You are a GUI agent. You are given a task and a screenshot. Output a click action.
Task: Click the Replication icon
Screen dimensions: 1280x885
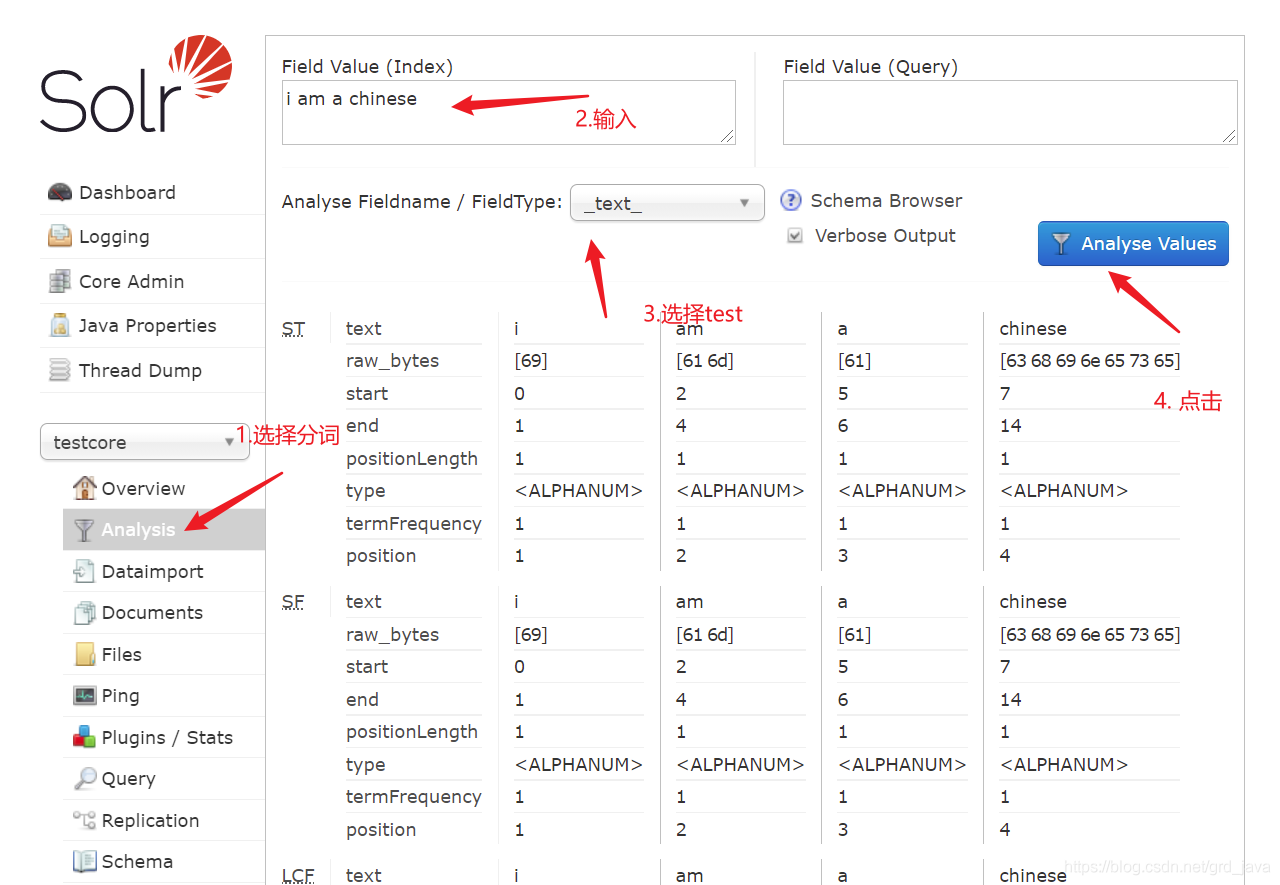(85, 820)
